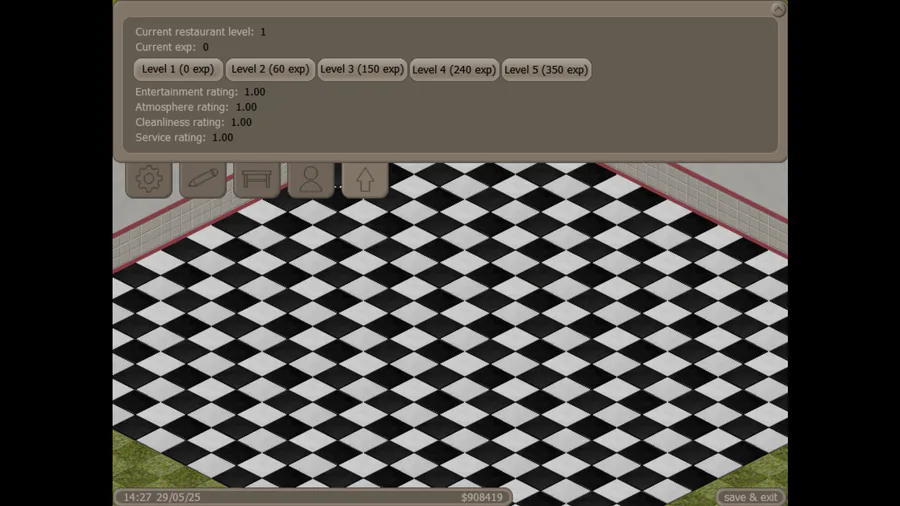Open the settings gear tool

(149, 180)
